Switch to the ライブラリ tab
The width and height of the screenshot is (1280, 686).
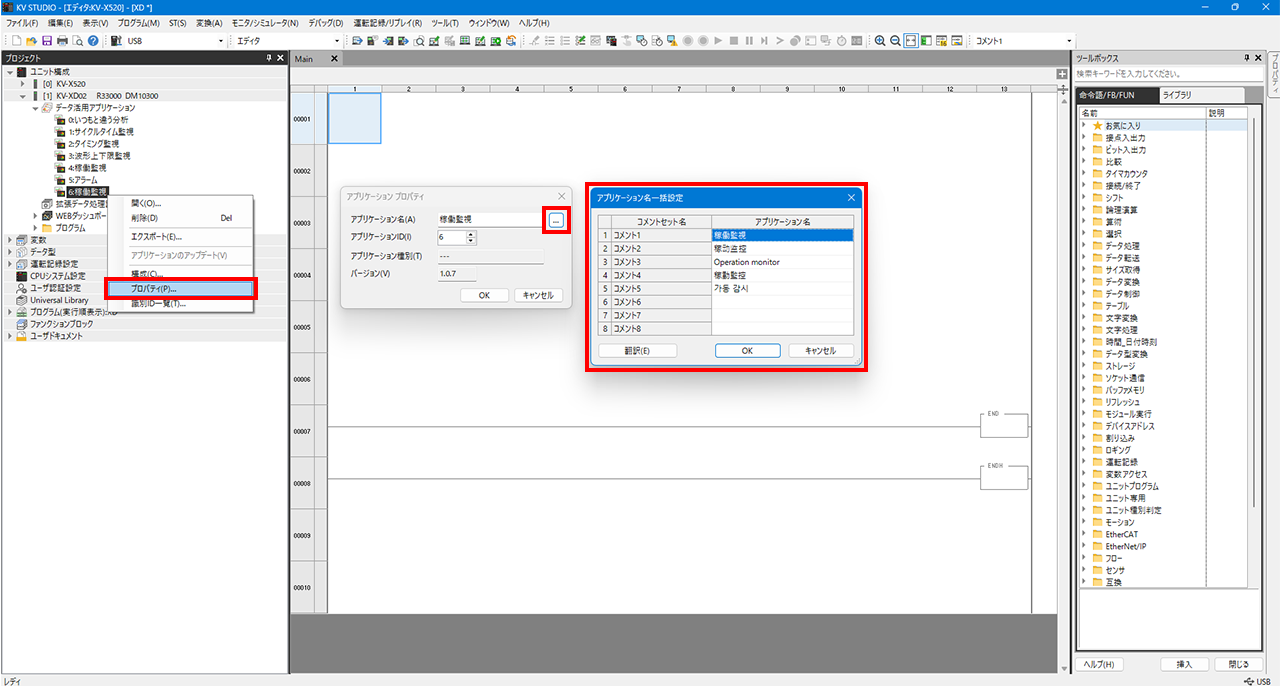pyautogui.click(x=1176, y=95)
